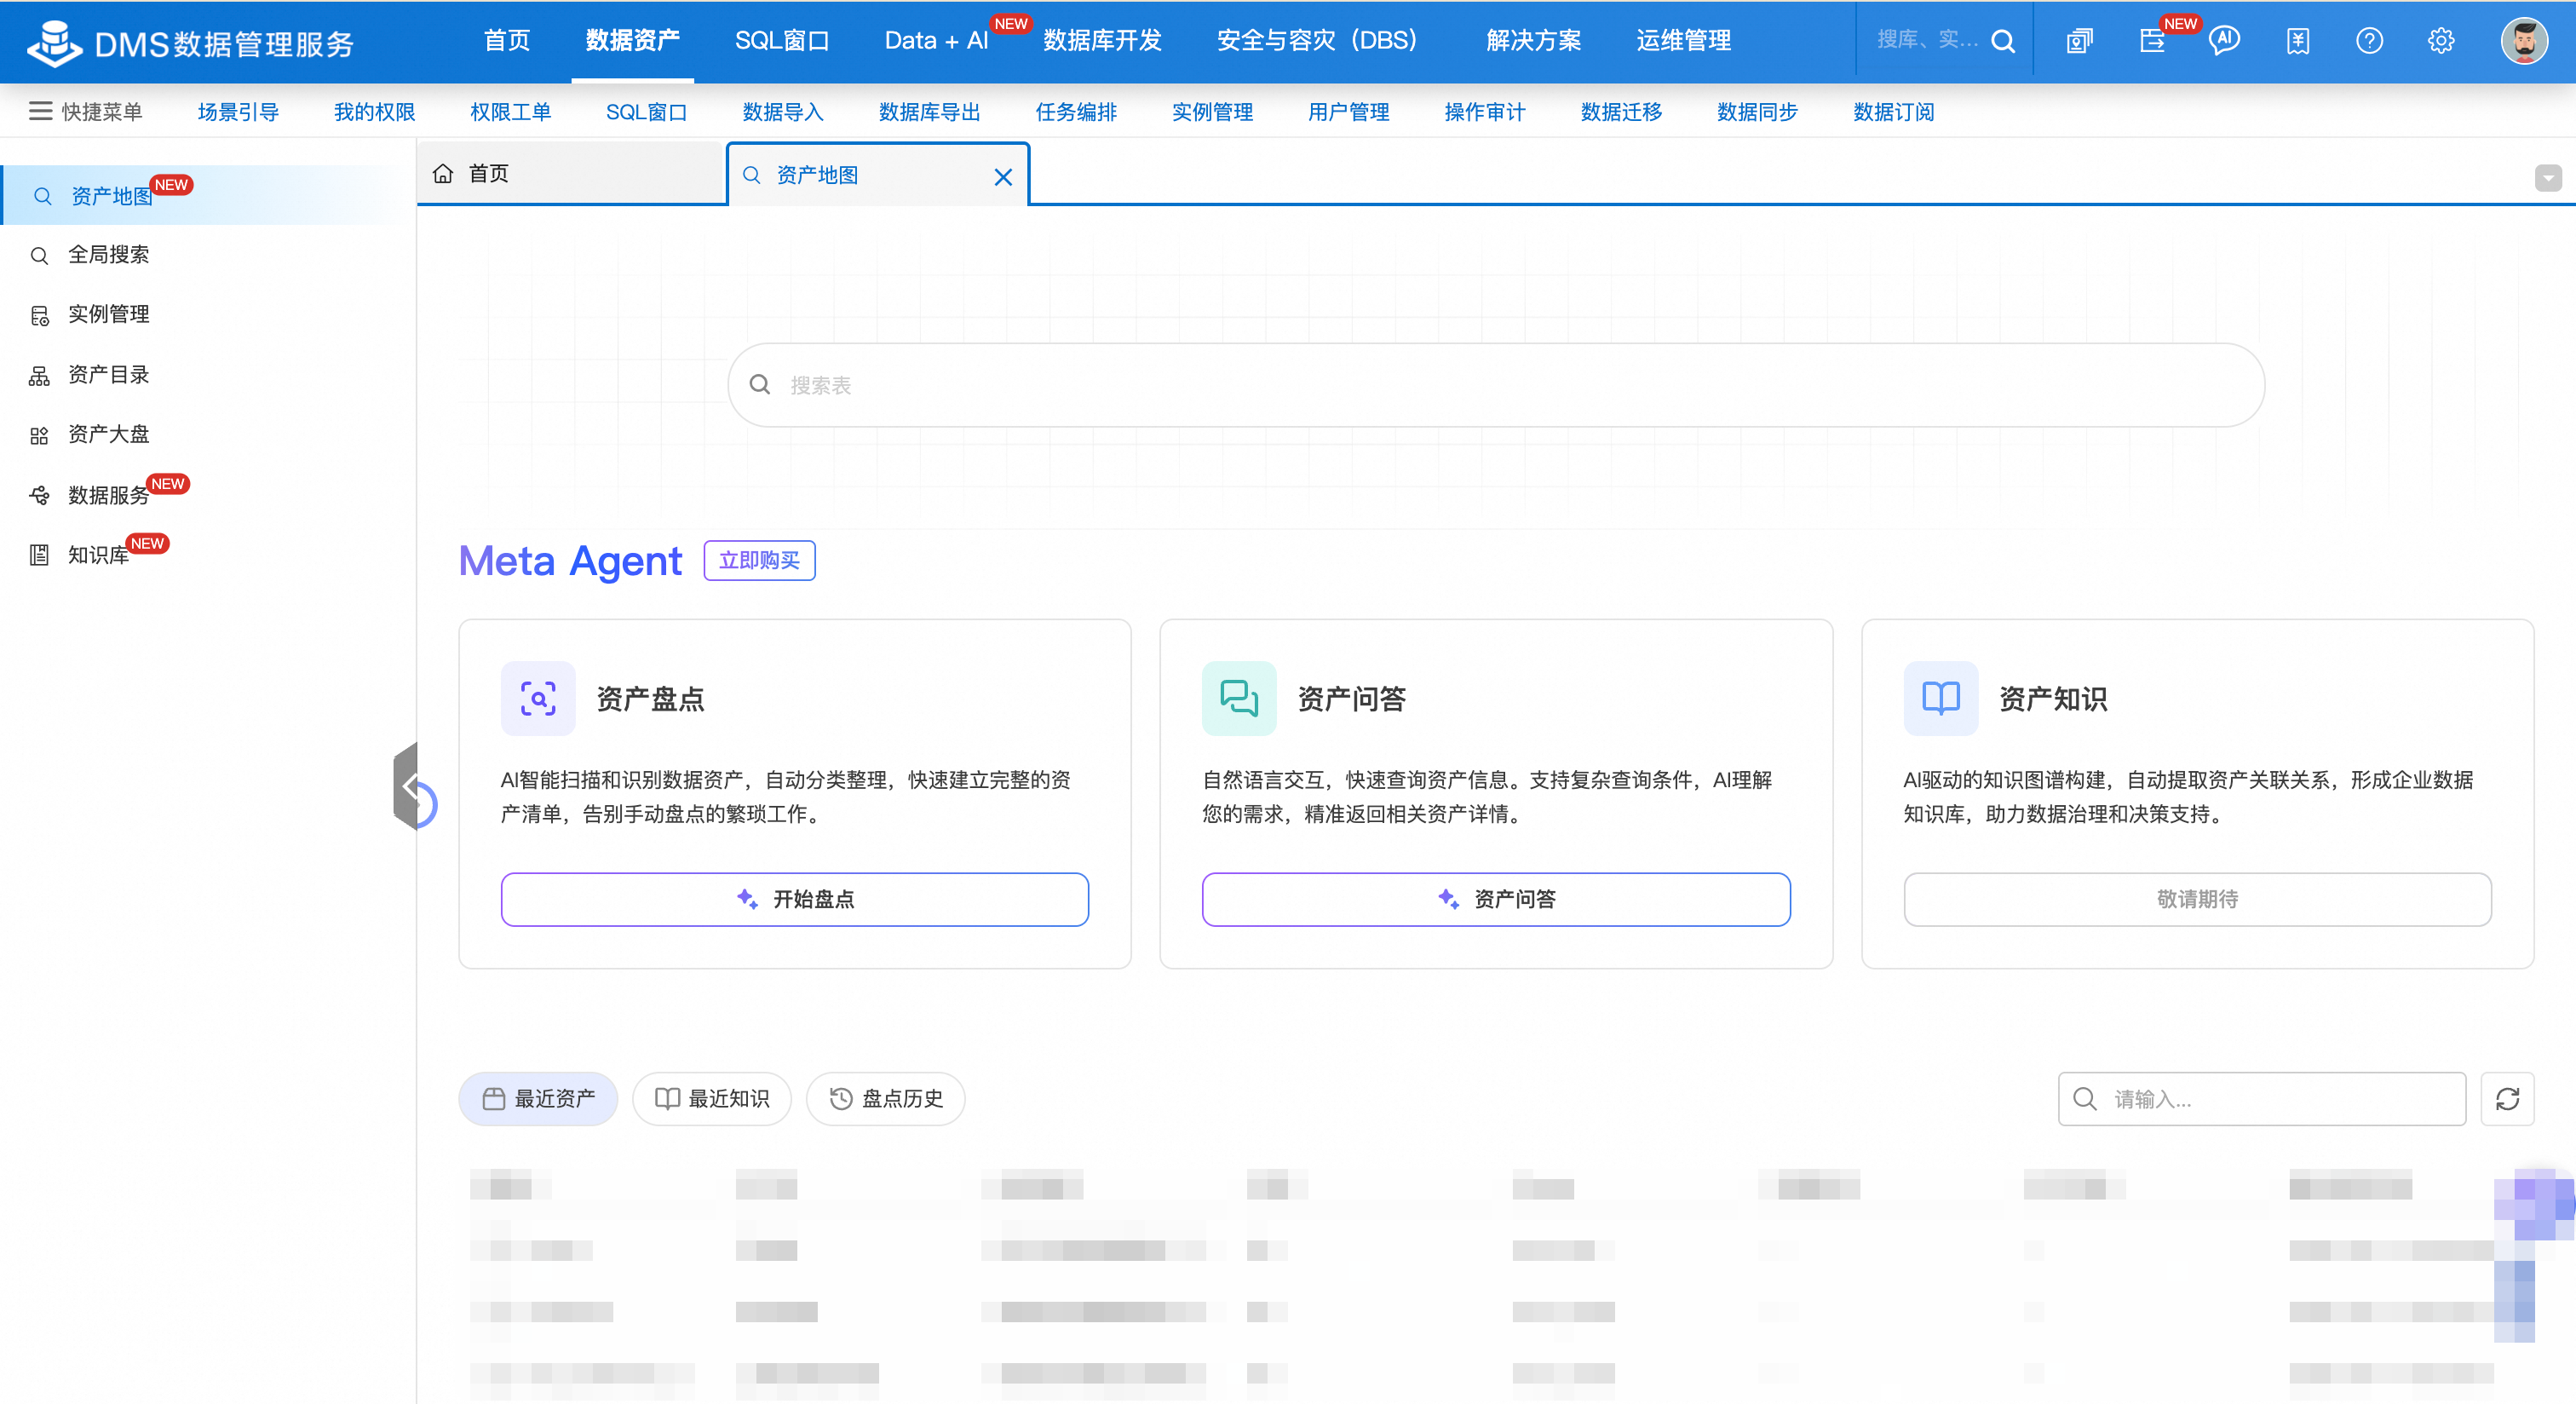The width and height of the screenshot is (2576, 1404).
Task: Click the user avatar in top right
Action: pyautogui.click(x=2523, y=41)
